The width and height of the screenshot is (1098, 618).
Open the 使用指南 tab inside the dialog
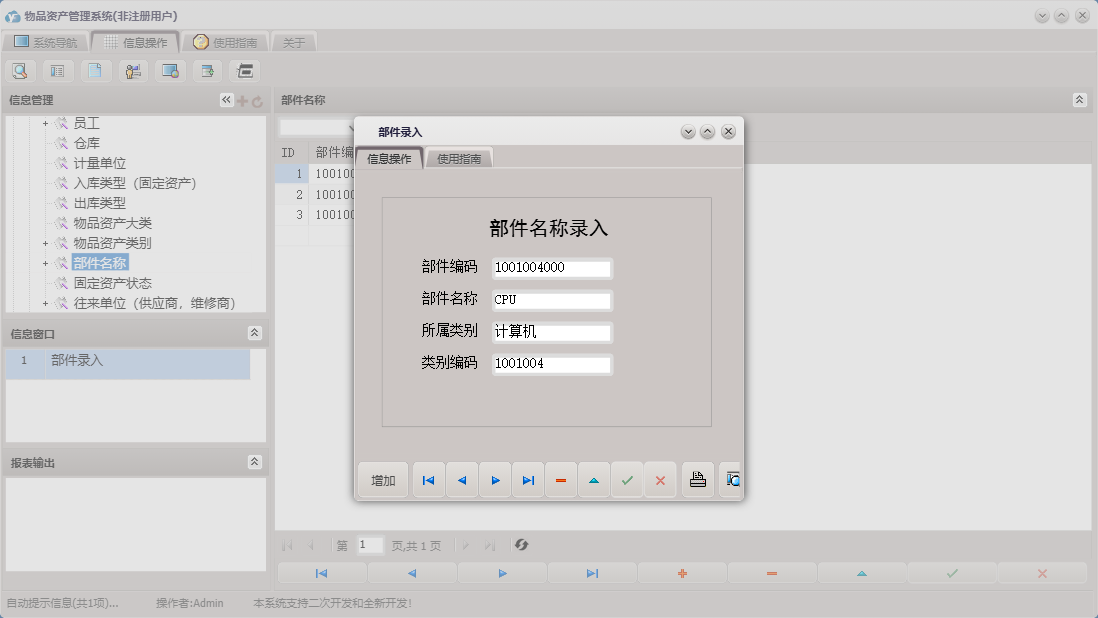(459, 157)
